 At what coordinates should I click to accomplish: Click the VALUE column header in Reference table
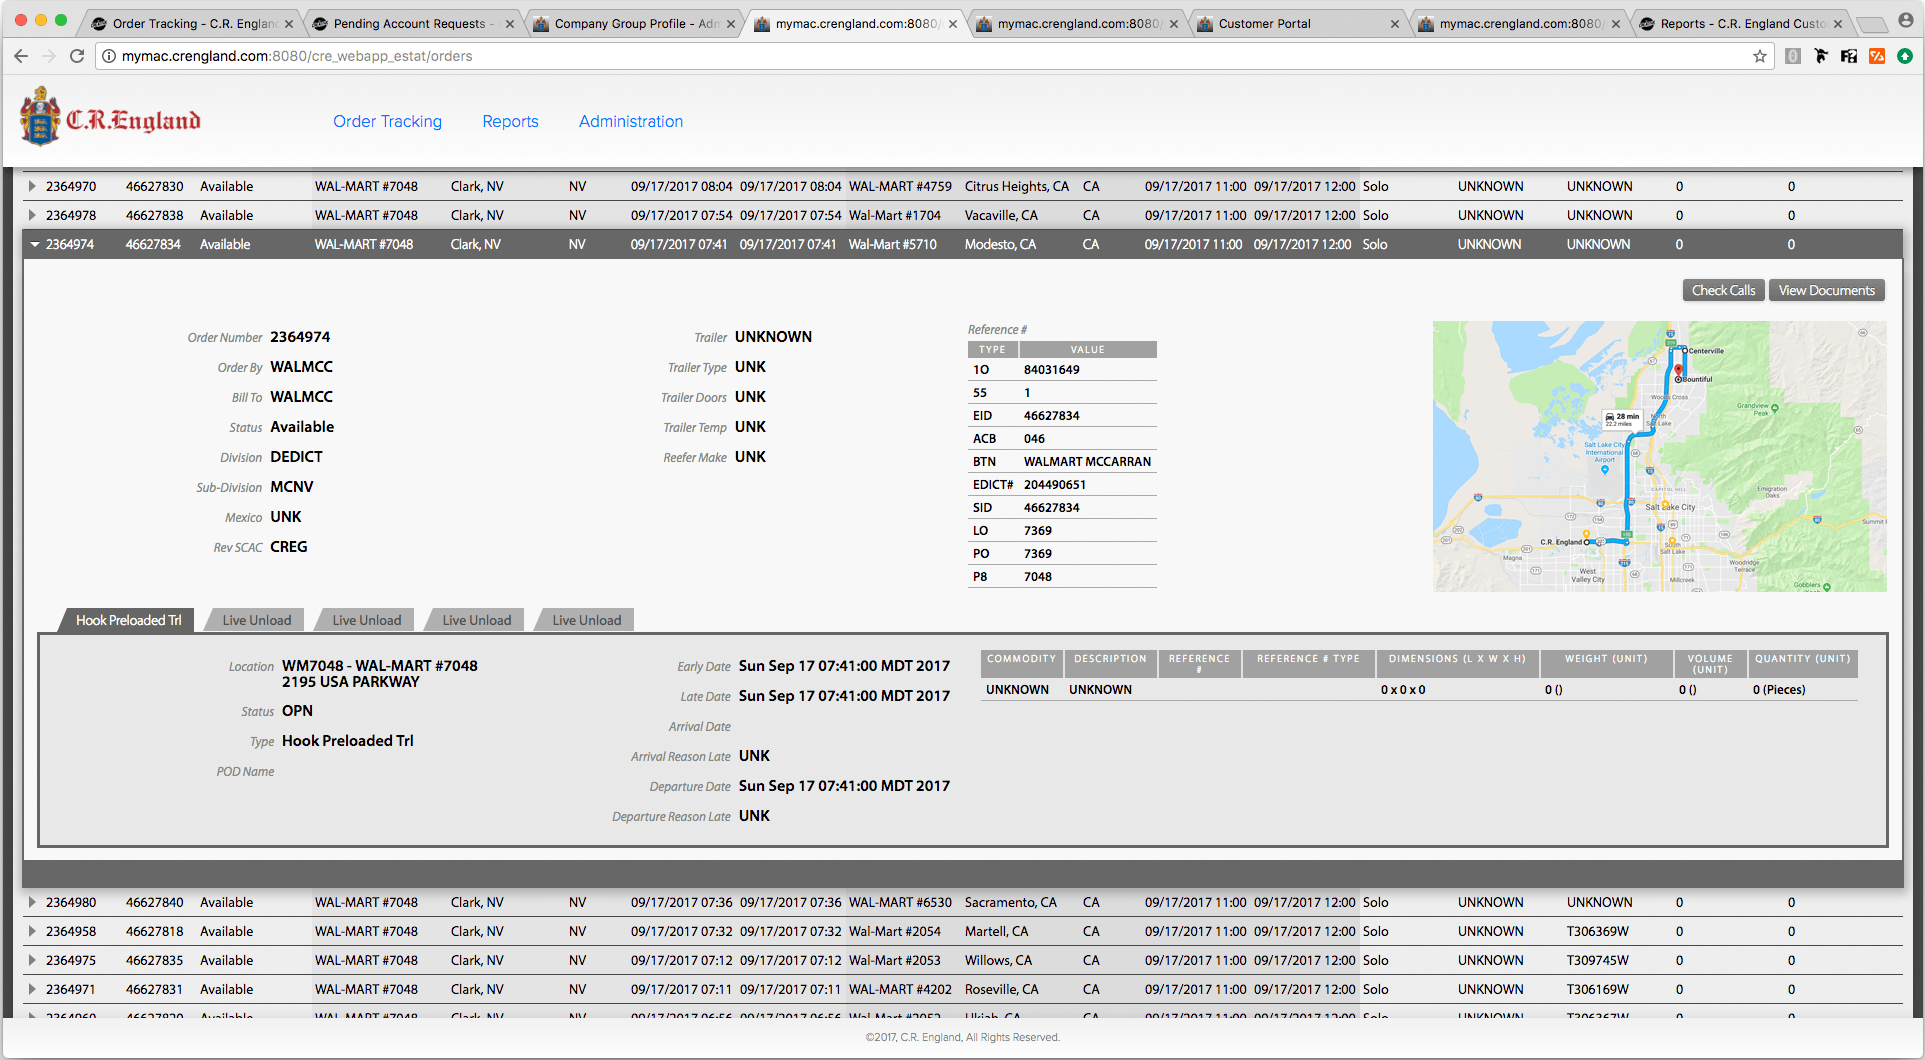click(1087, 349)
